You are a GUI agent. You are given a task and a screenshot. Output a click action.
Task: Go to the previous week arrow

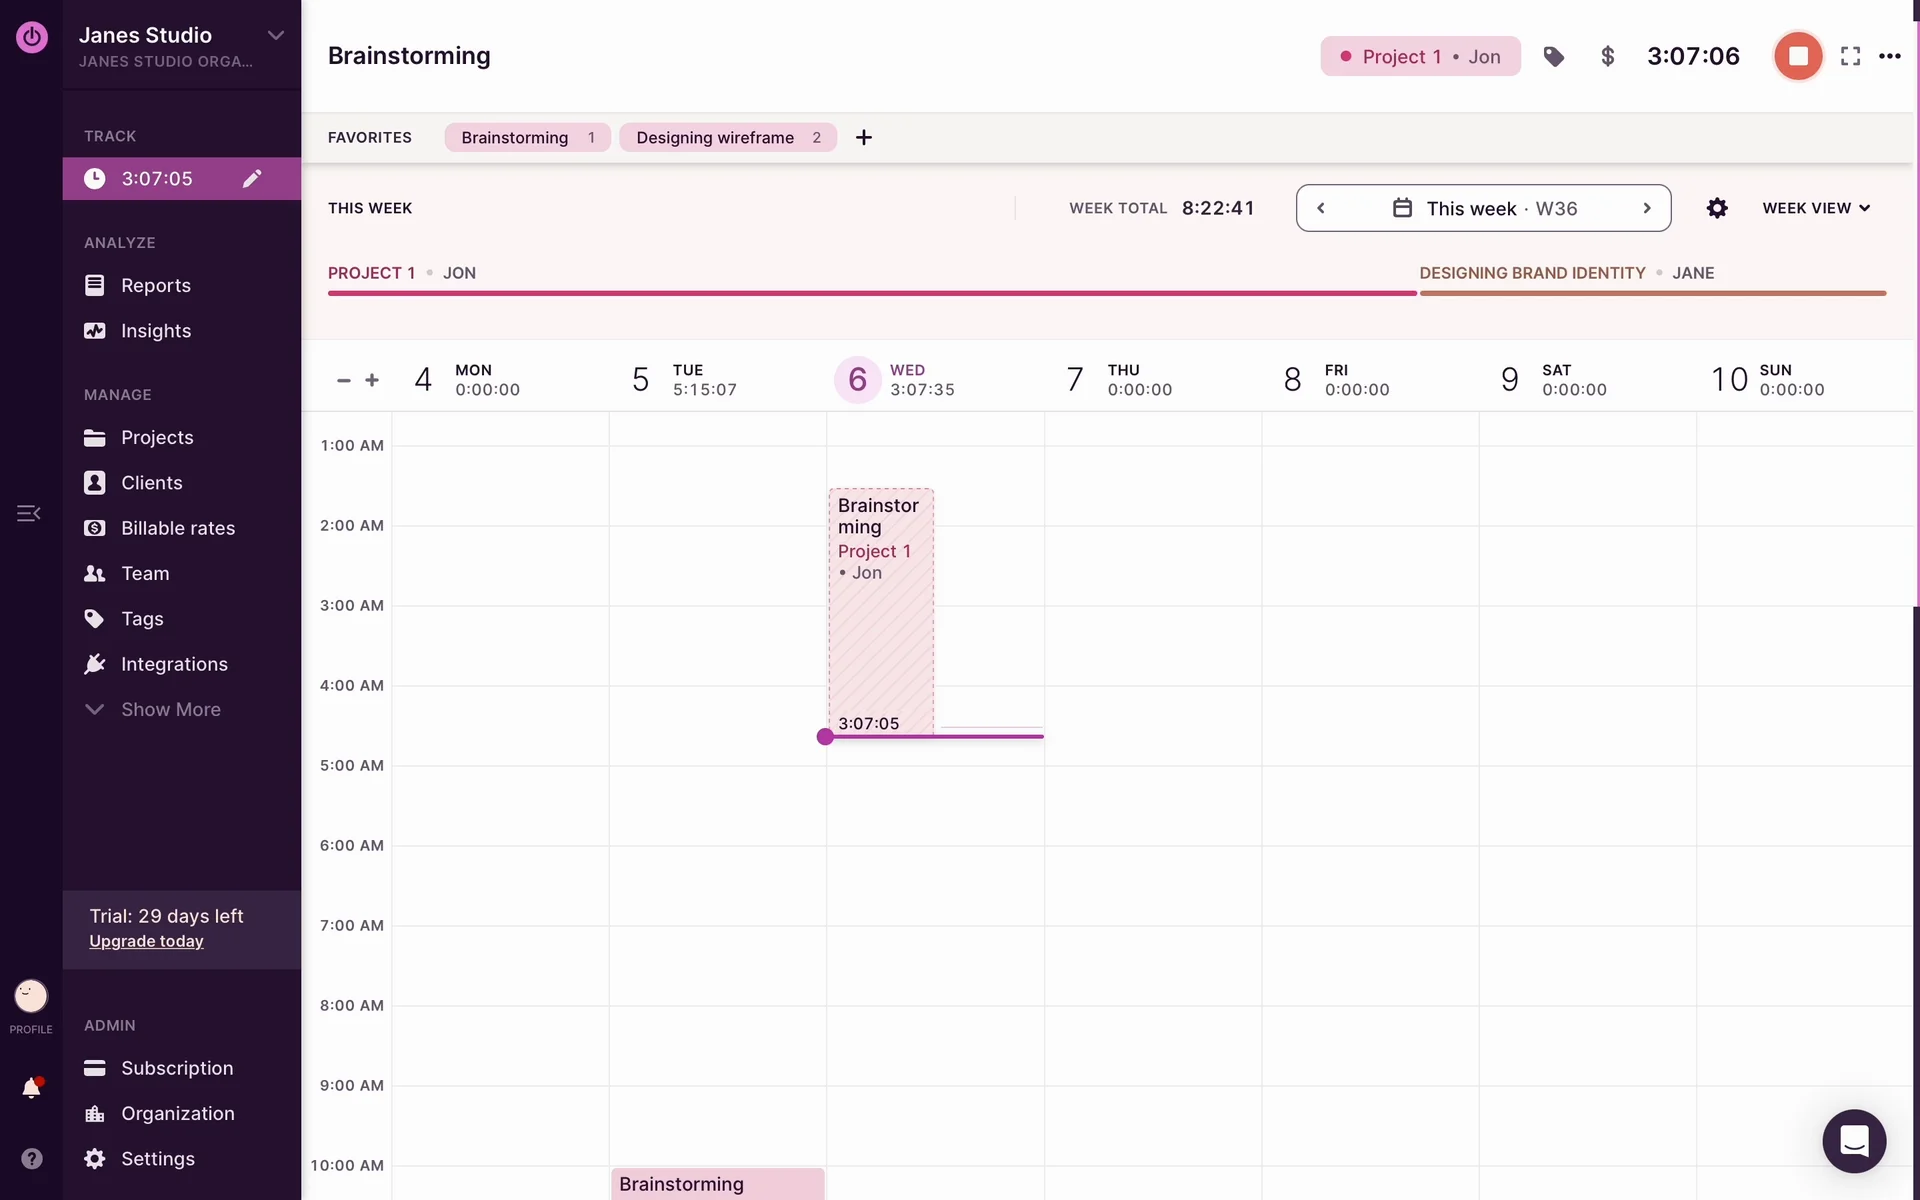tap(1321, 208)
